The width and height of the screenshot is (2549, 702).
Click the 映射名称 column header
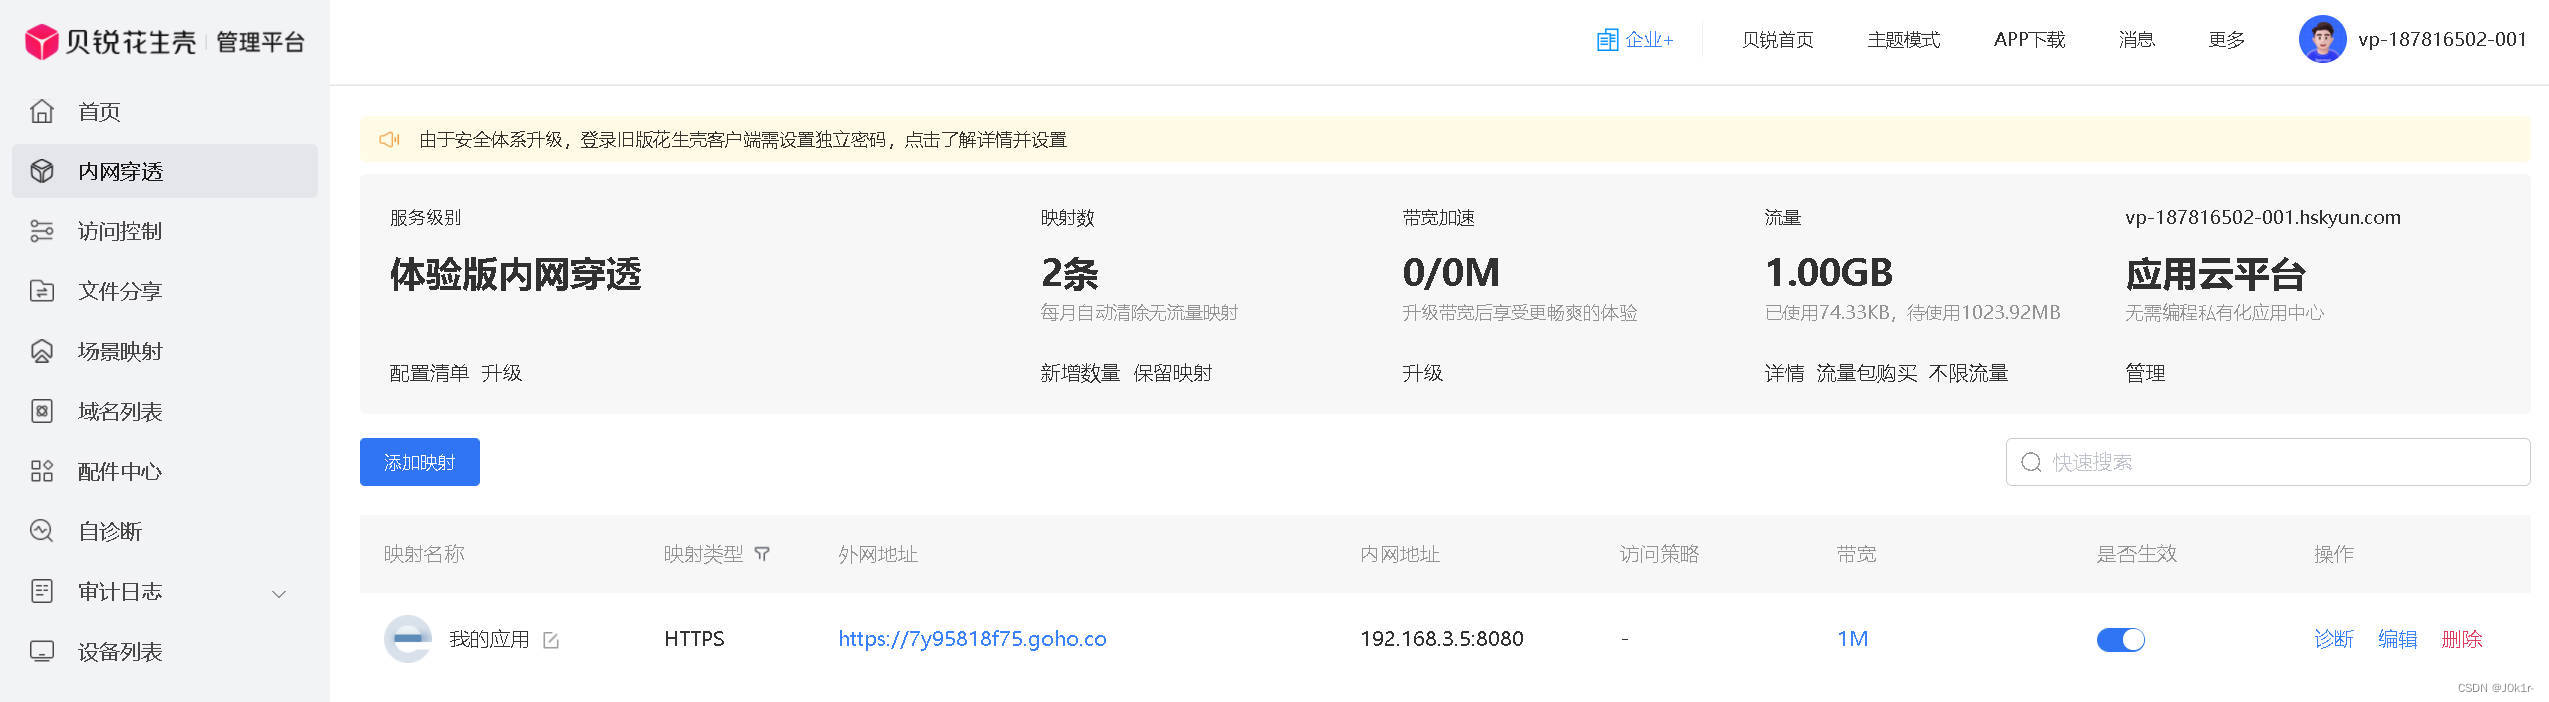click(x=424, y=554)
